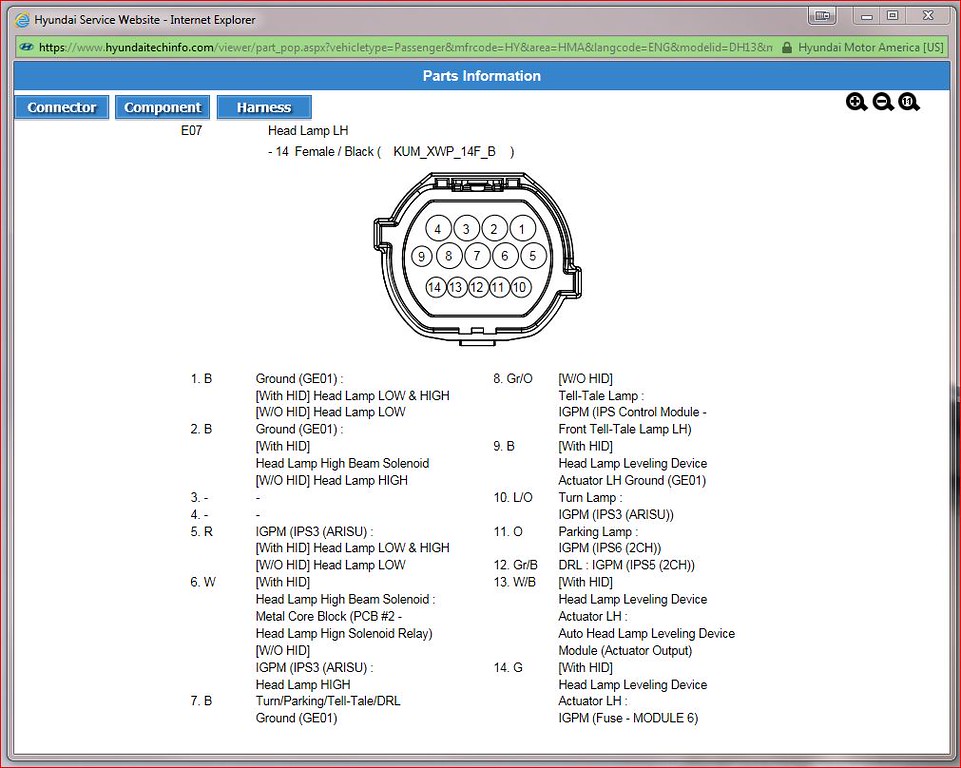Select pin 13 in the connector diagram
This screenshot has height=768, width=961.
(455, 287)
